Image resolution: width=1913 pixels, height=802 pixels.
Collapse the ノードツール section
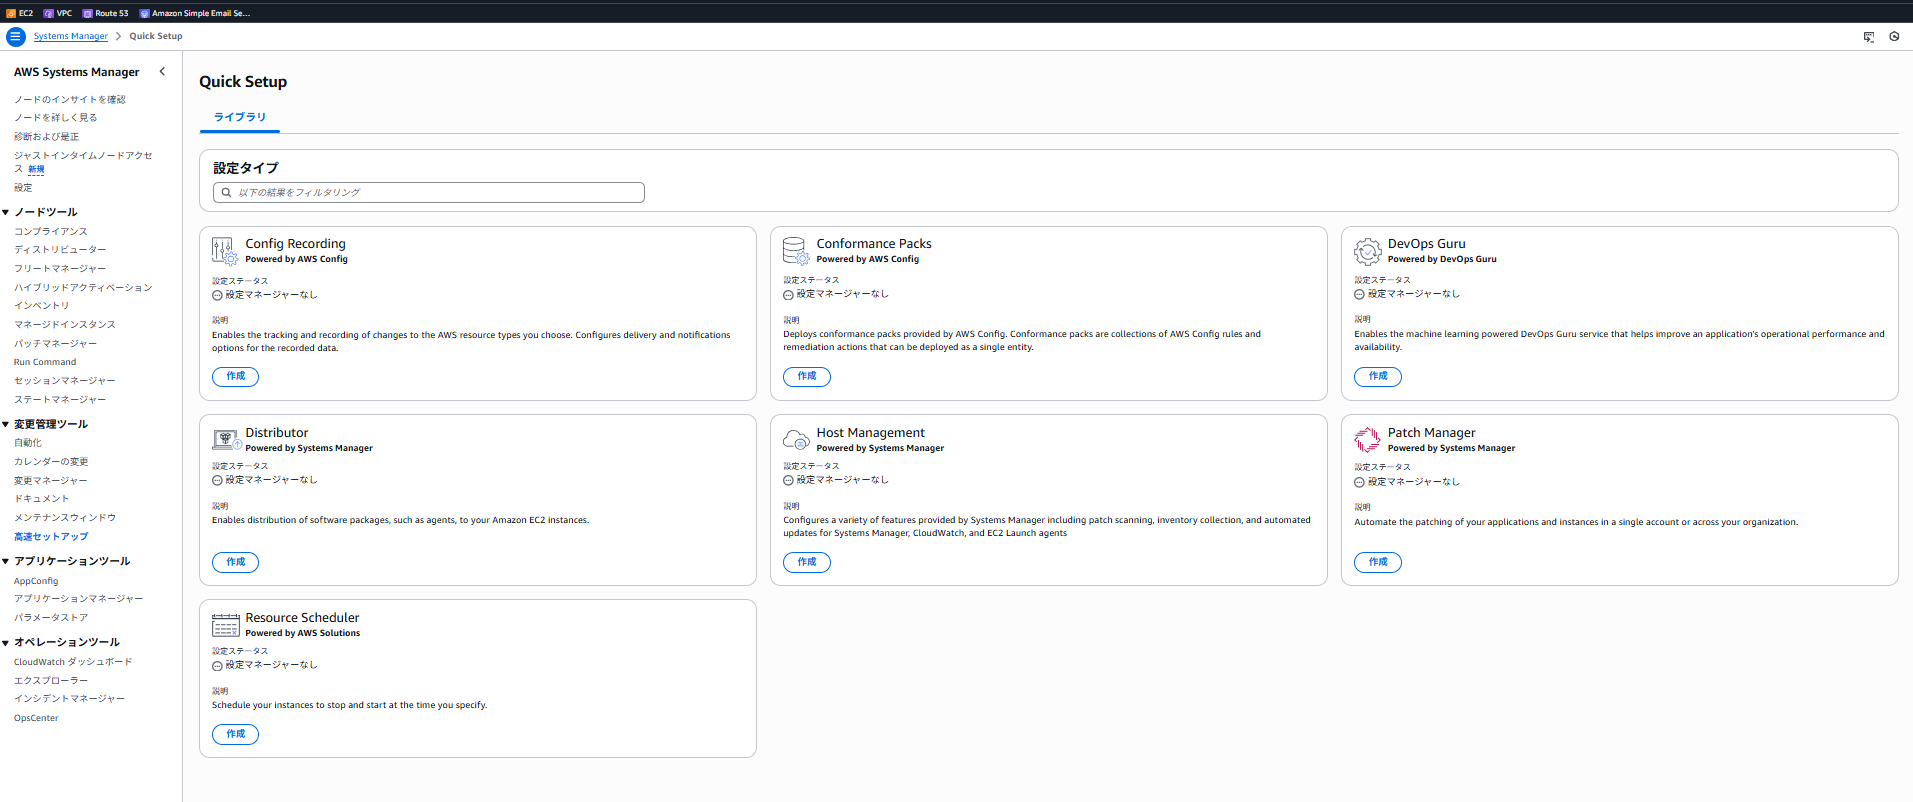tap(6, 212)
